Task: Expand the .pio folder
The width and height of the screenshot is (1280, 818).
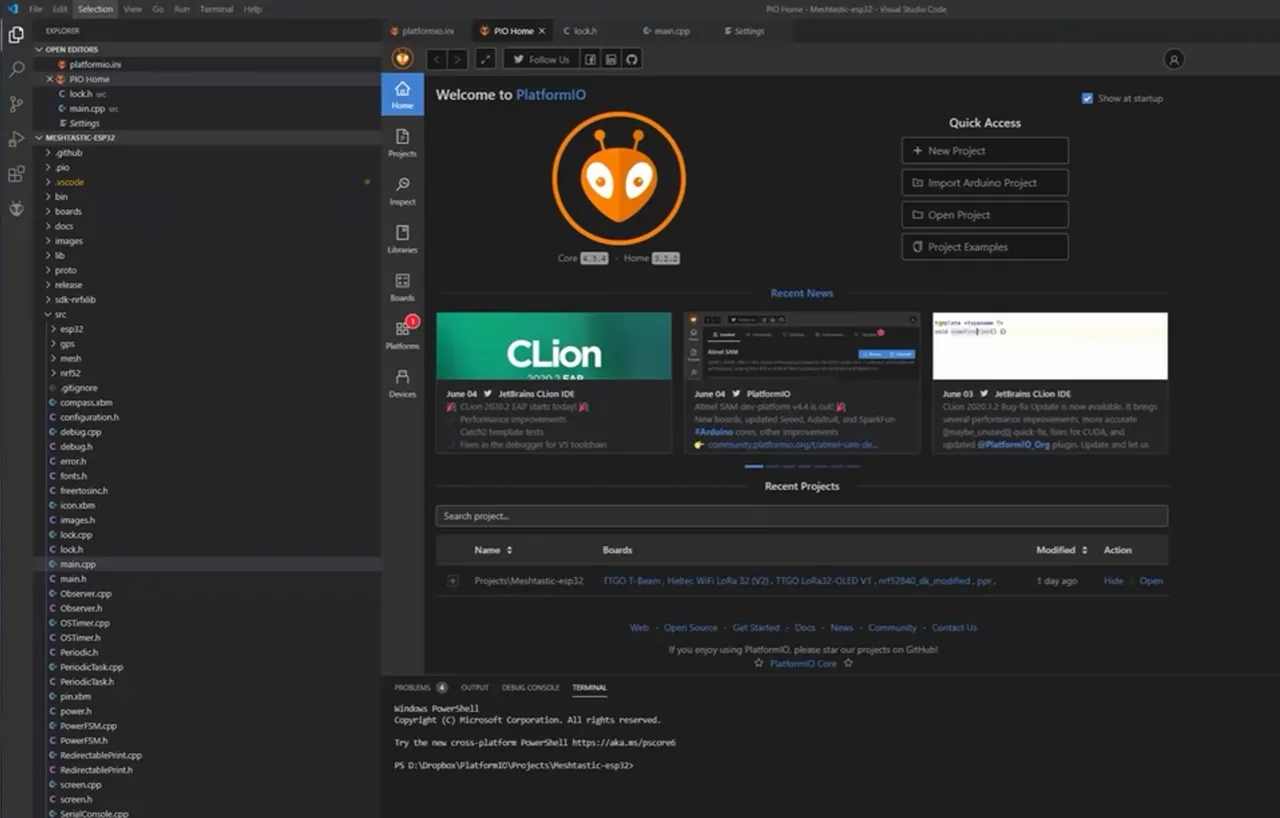Action: click(x=49, y=167)
